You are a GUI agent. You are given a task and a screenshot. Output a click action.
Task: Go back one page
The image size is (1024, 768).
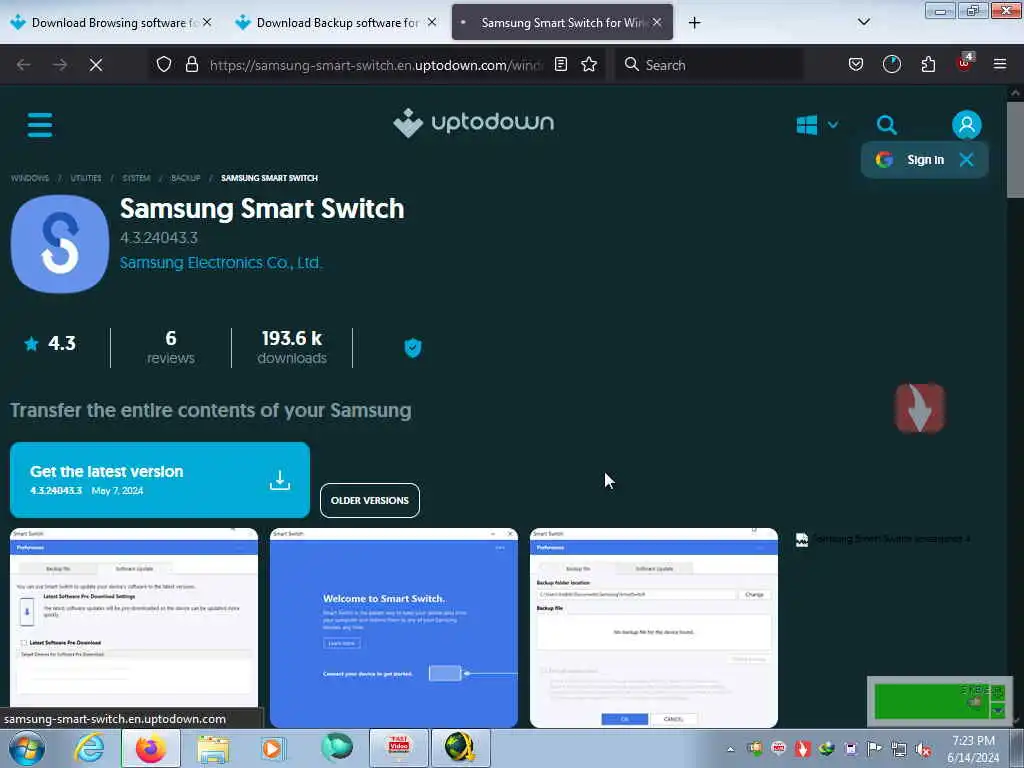tap(24, 65)
